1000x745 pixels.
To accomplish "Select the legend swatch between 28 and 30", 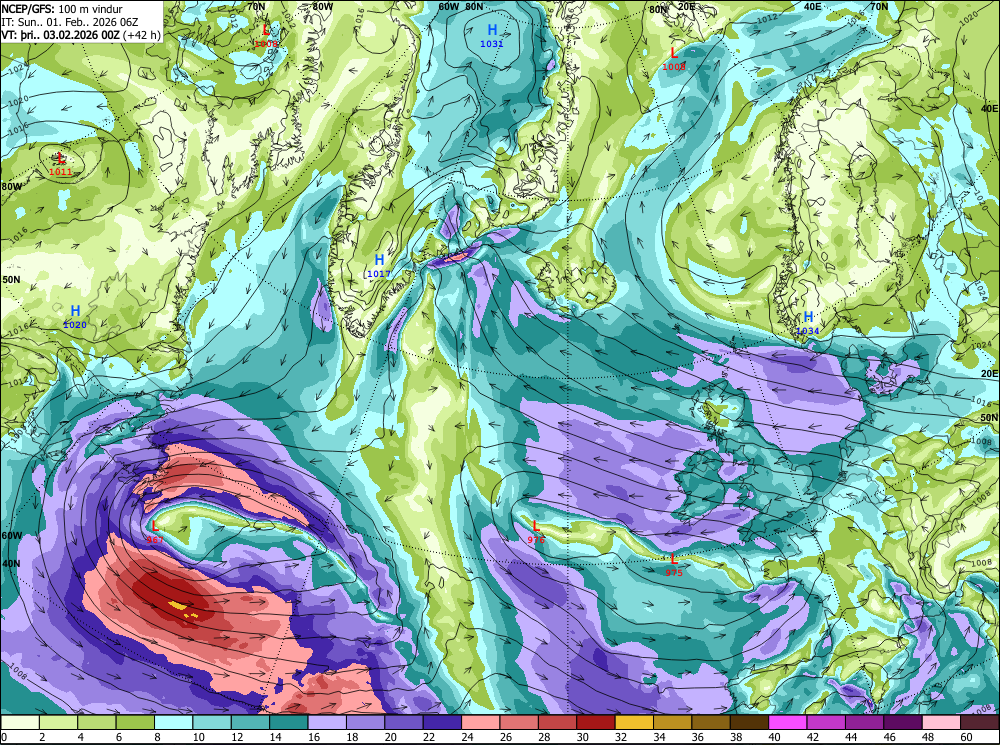I will pyautogui.click(x=557, y=722).
